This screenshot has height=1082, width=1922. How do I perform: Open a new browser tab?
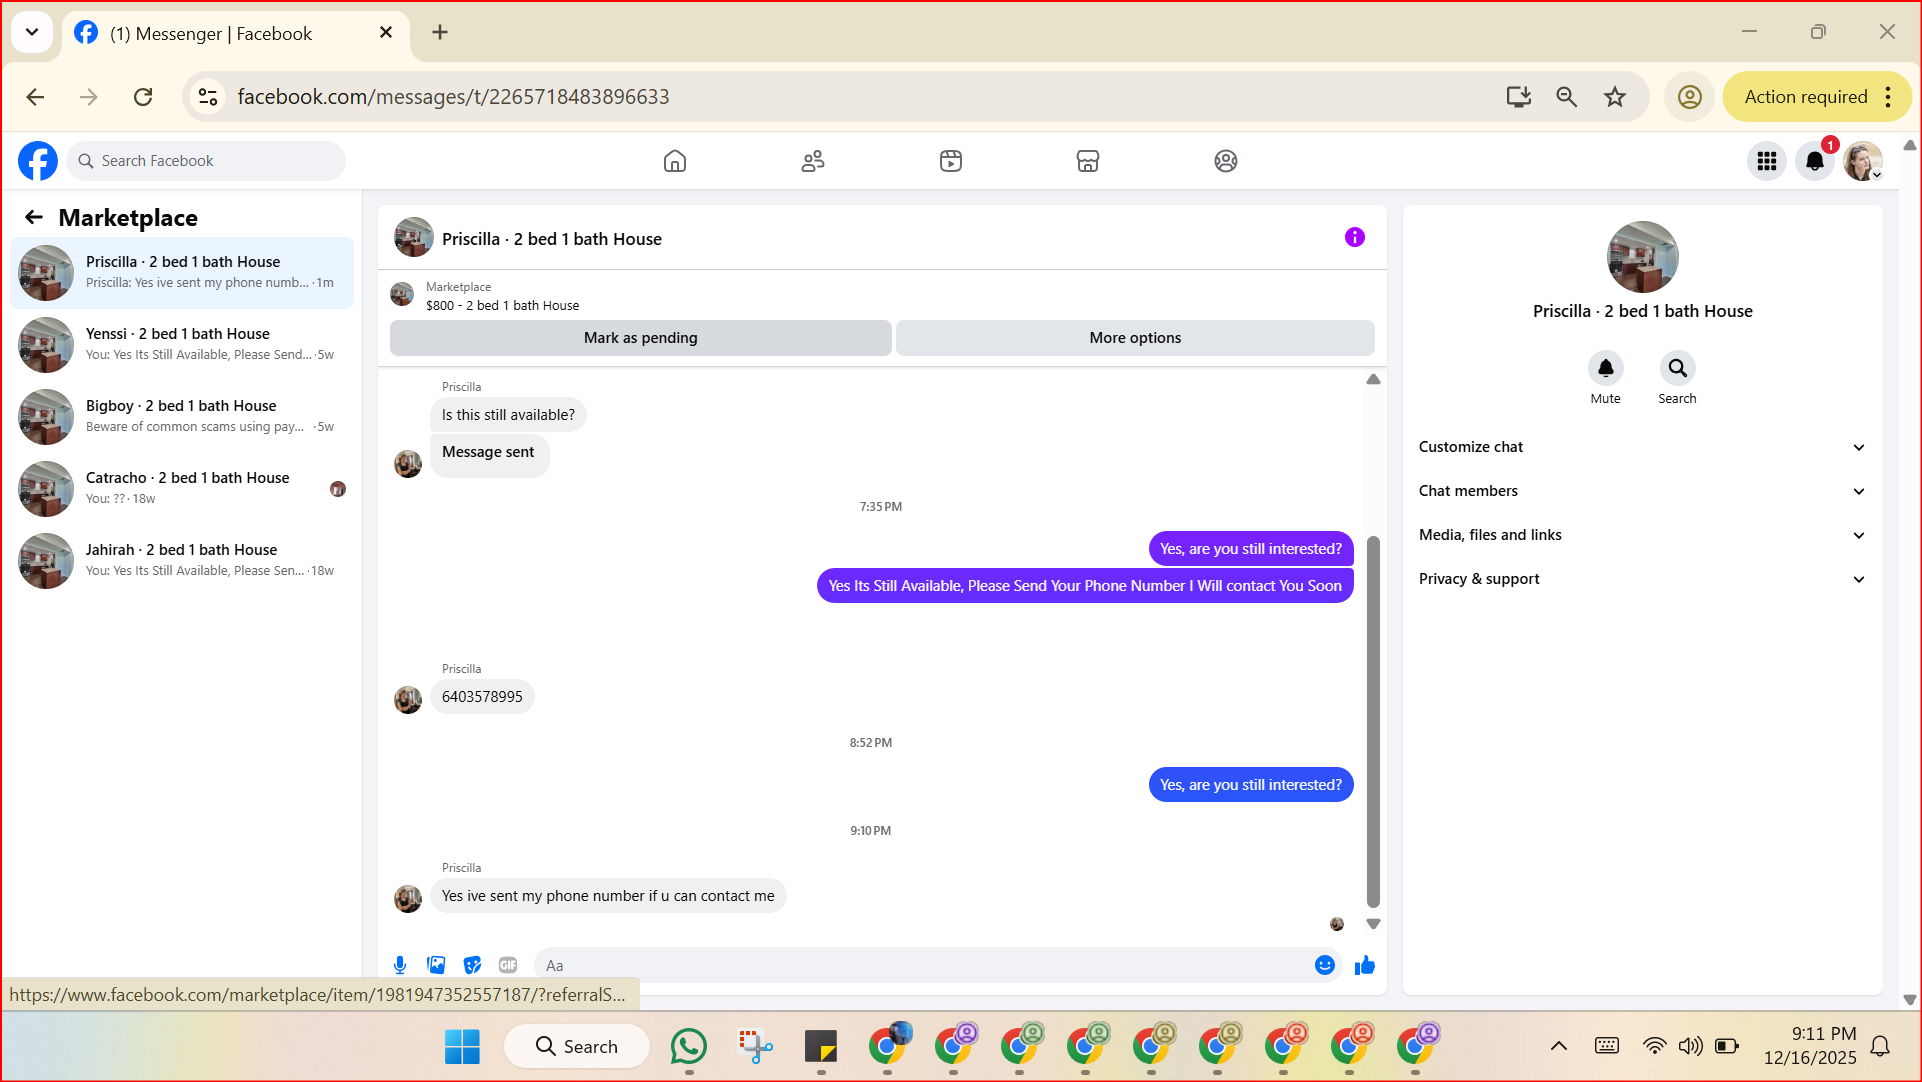(440, 32)
